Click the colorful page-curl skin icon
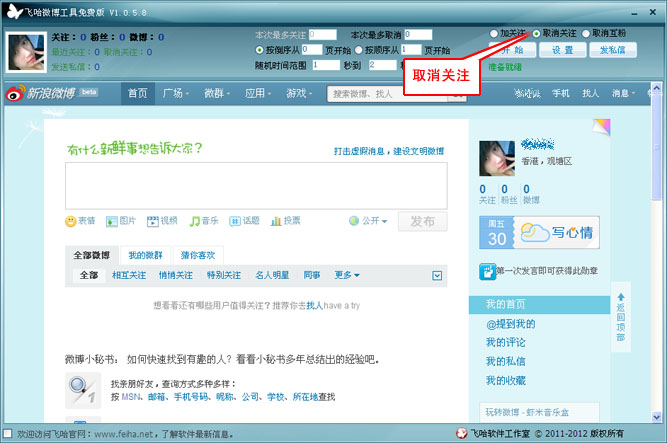667x443 pixels. coord(601,127)
